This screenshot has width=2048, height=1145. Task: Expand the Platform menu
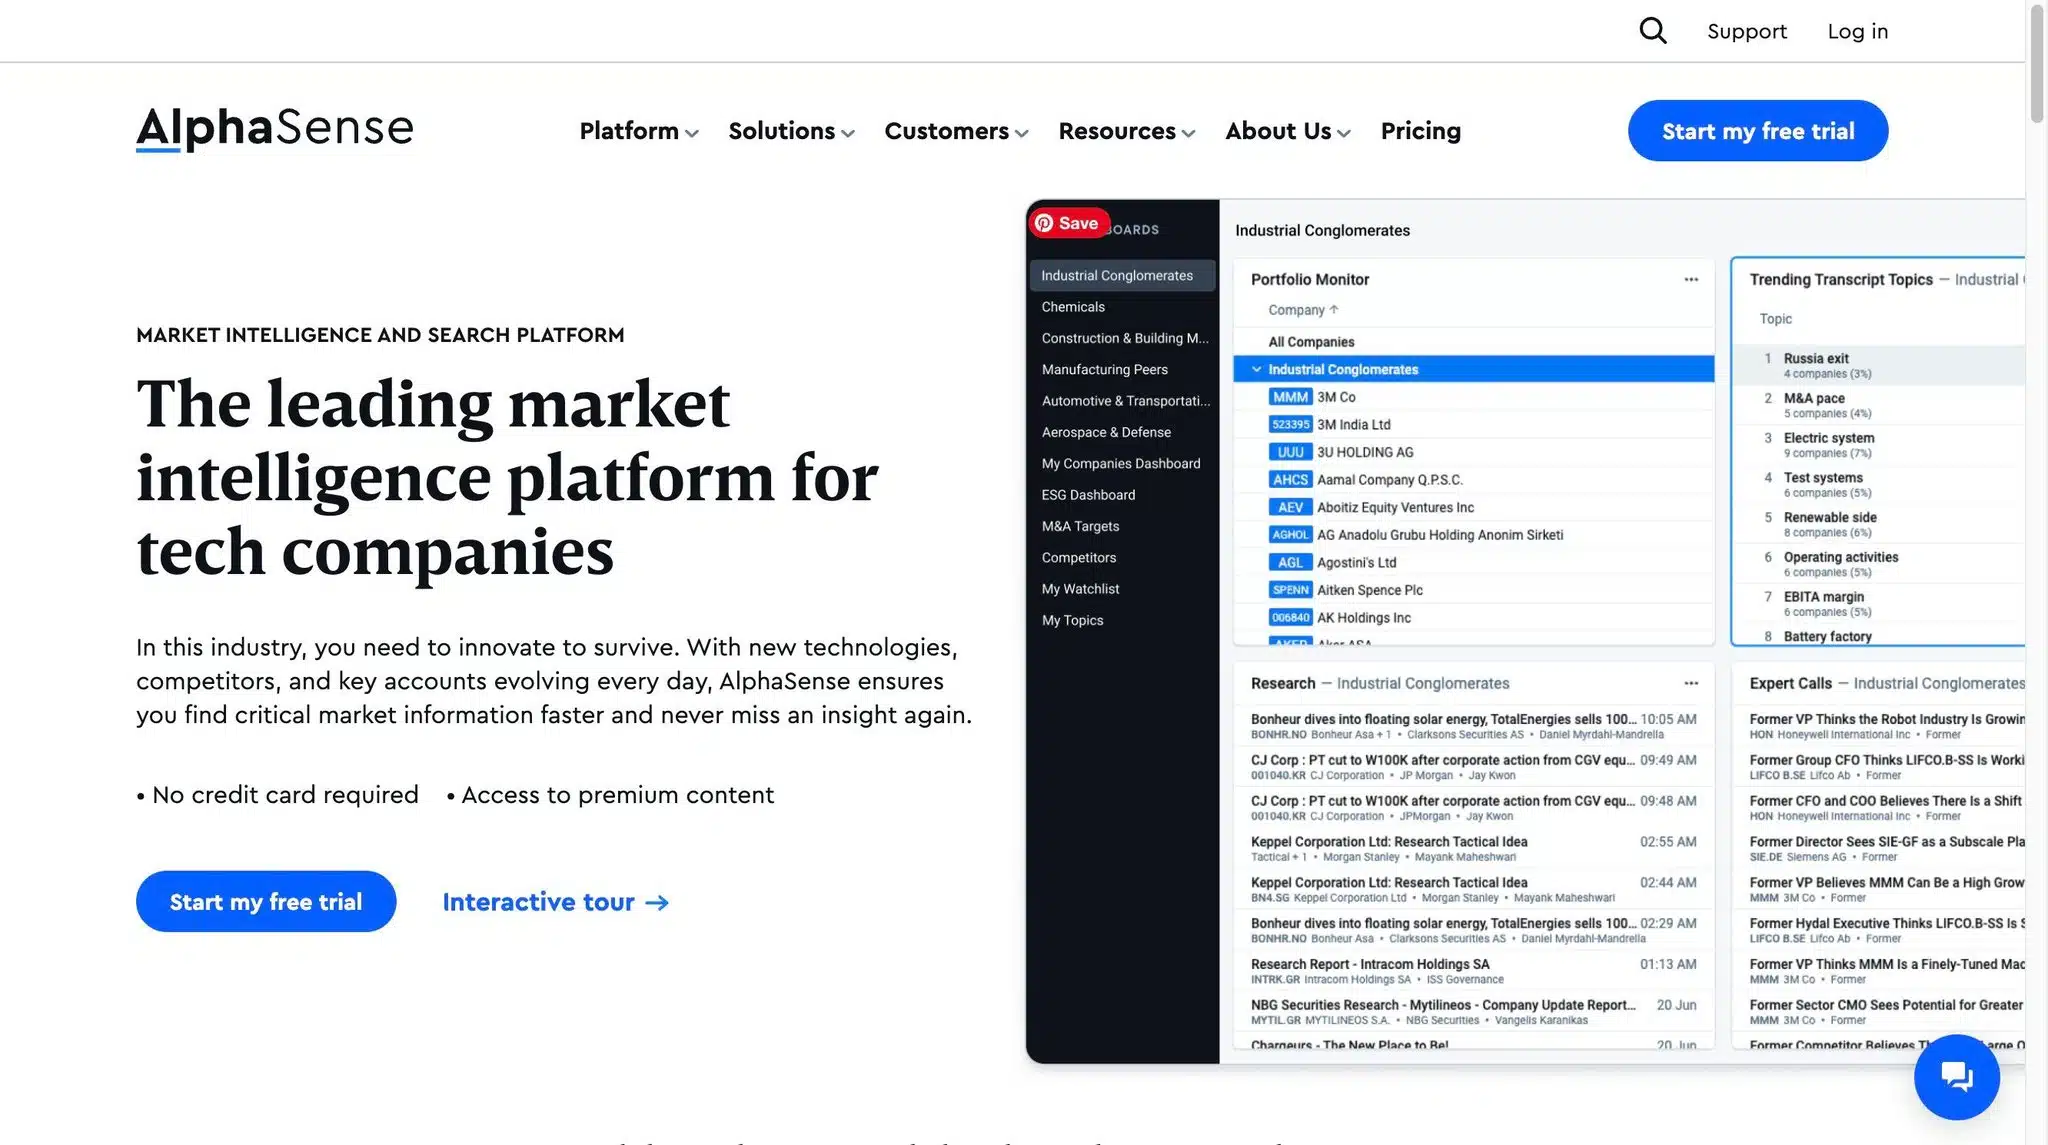tap(638, 131)
